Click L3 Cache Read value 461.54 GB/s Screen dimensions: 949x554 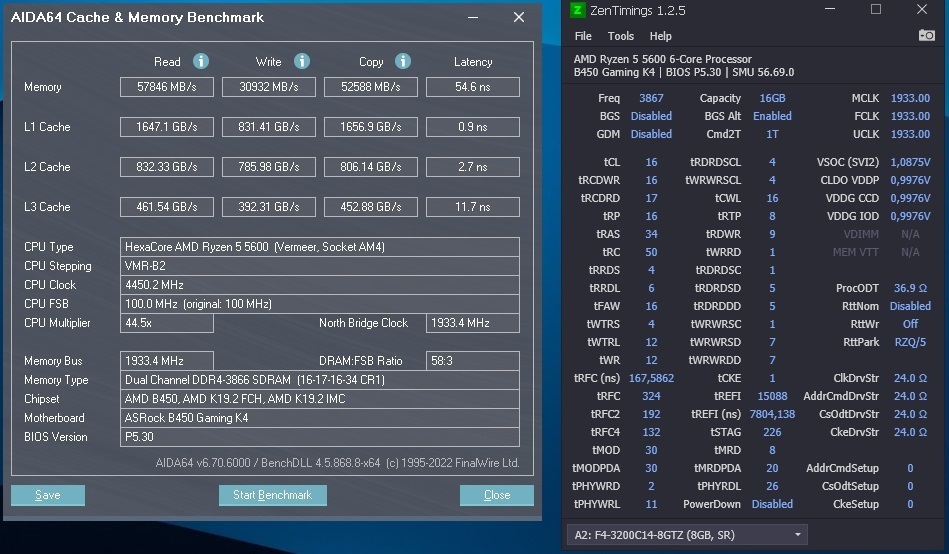[x=166, y=206]
